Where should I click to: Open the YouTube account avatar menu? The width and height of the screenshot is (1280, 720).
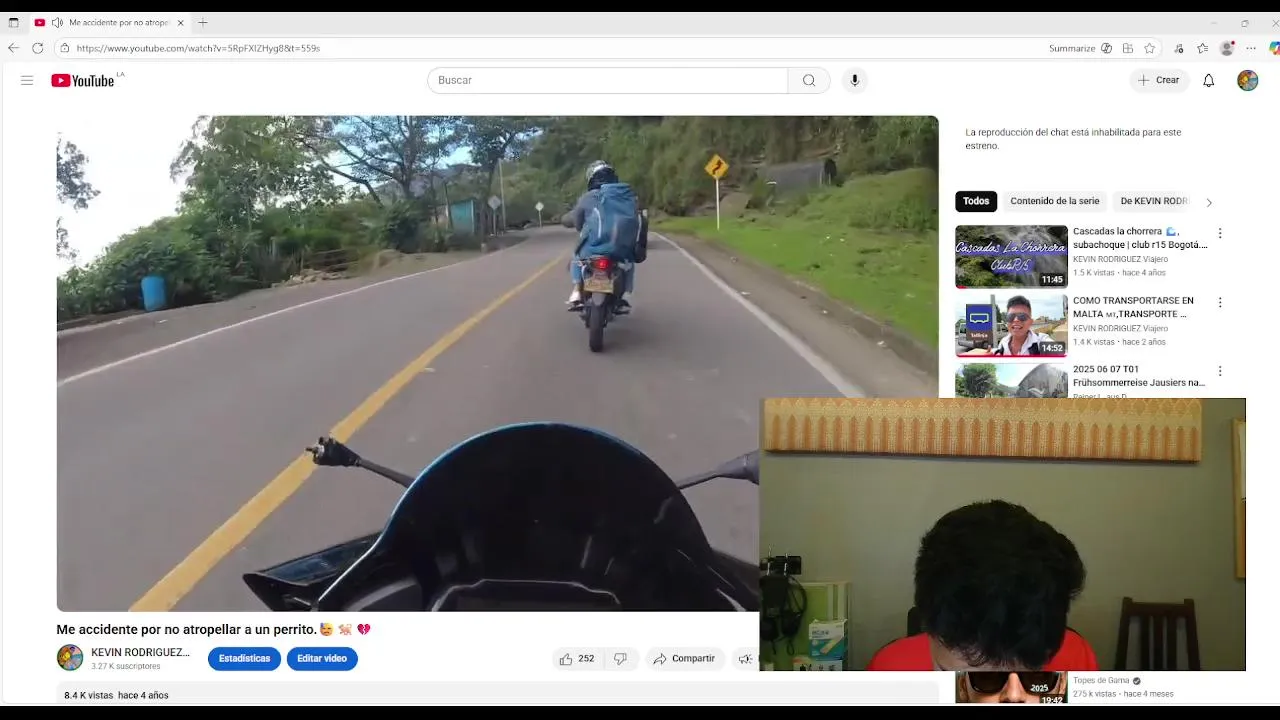pos(1247,80)
